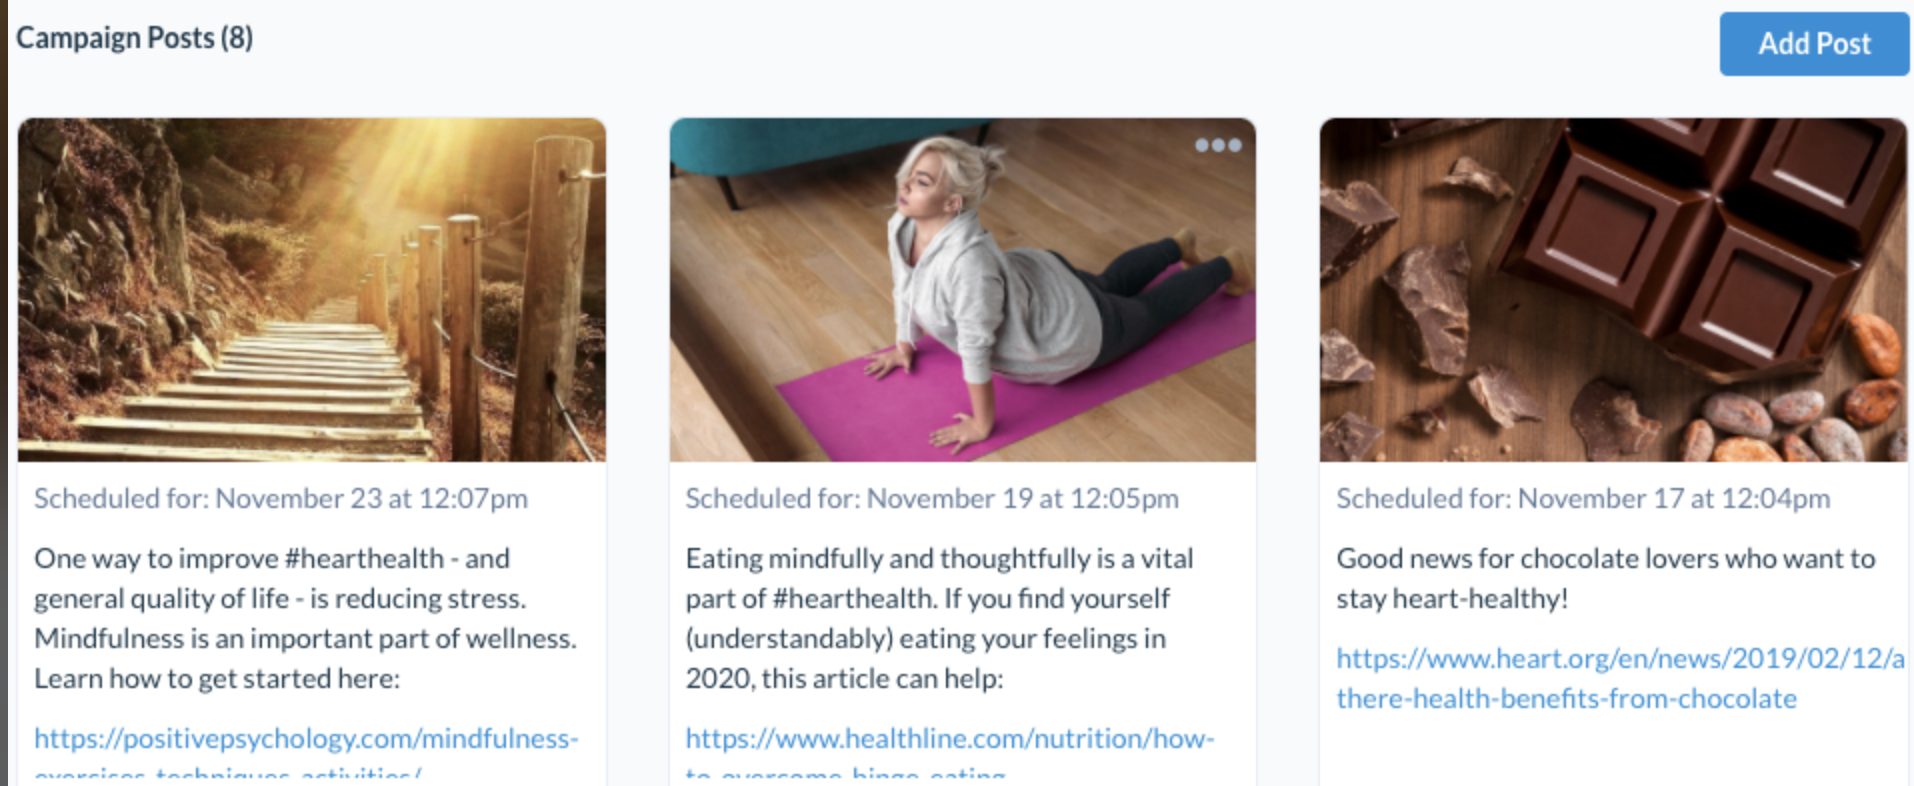The image size is (1914, 786).
Task: Open the chocolate bar post image
Action: 1612,289
